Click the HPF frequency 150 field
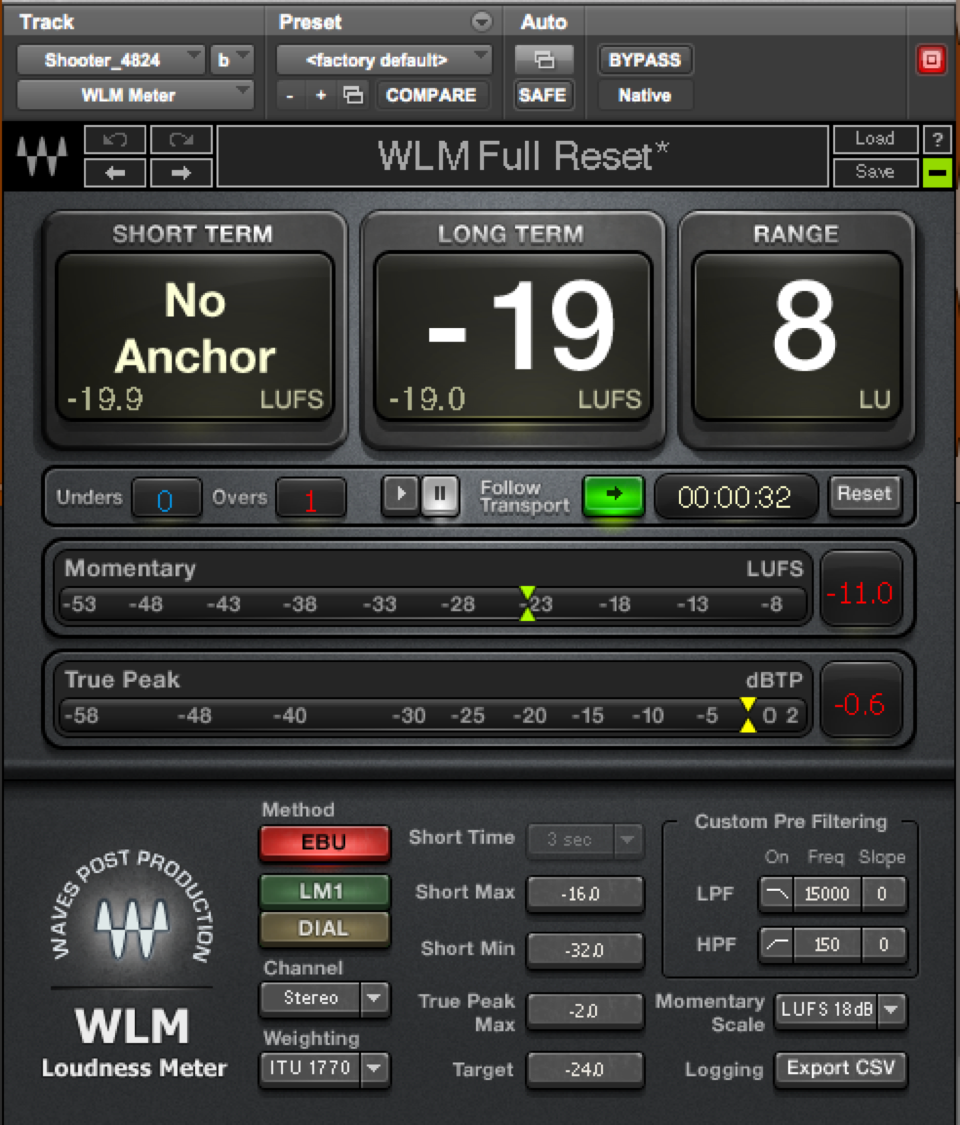The height and width of the screenshot is (1125, 960). click(827, 944)
